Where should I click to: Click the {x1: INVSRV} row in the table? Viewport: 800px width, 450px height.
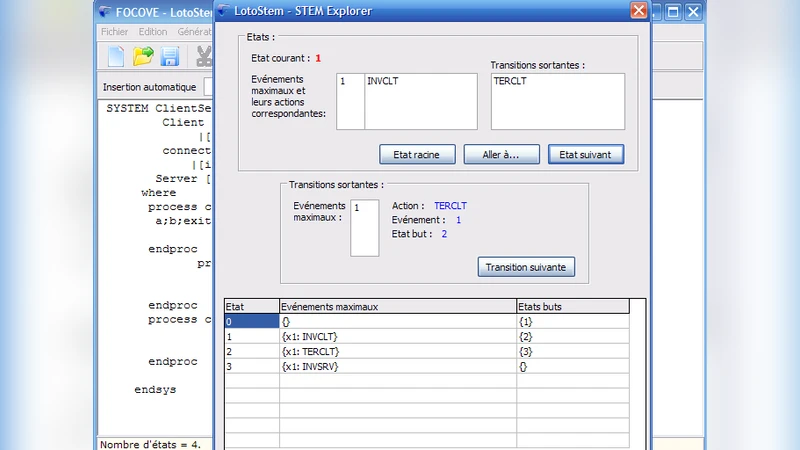coord(311,367)
